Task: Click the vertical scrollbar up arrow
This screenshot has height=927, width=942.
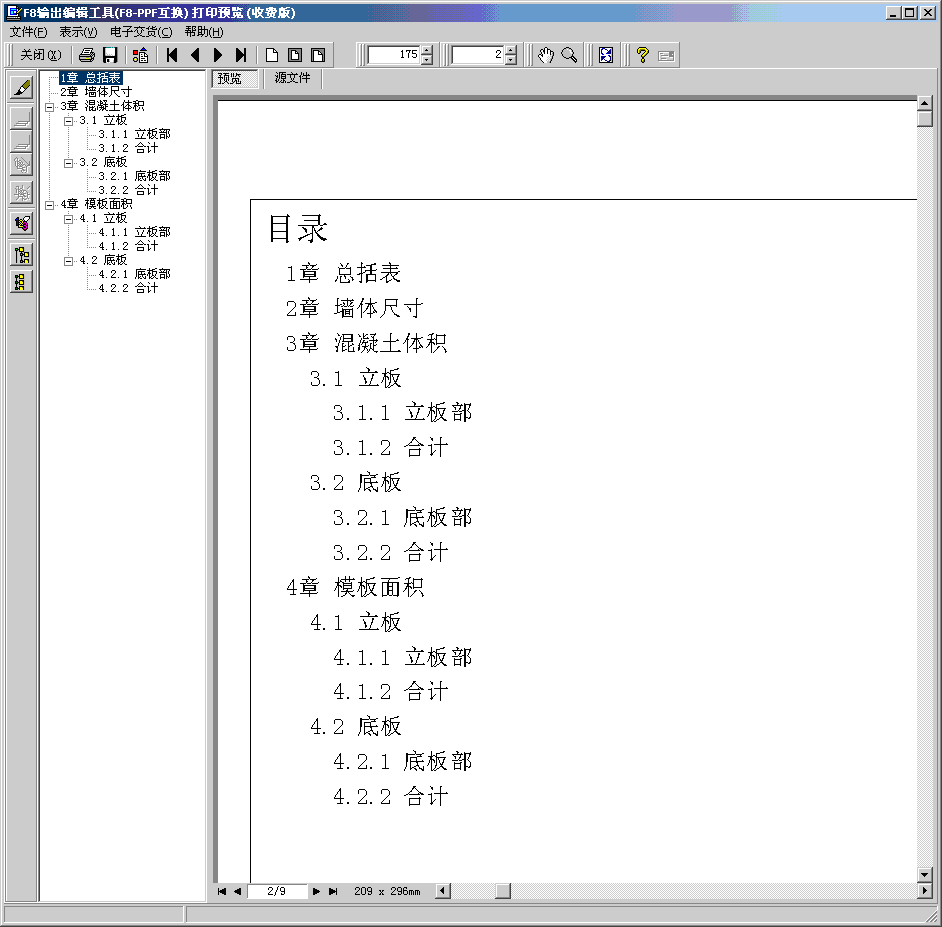Action: (925, 103)
